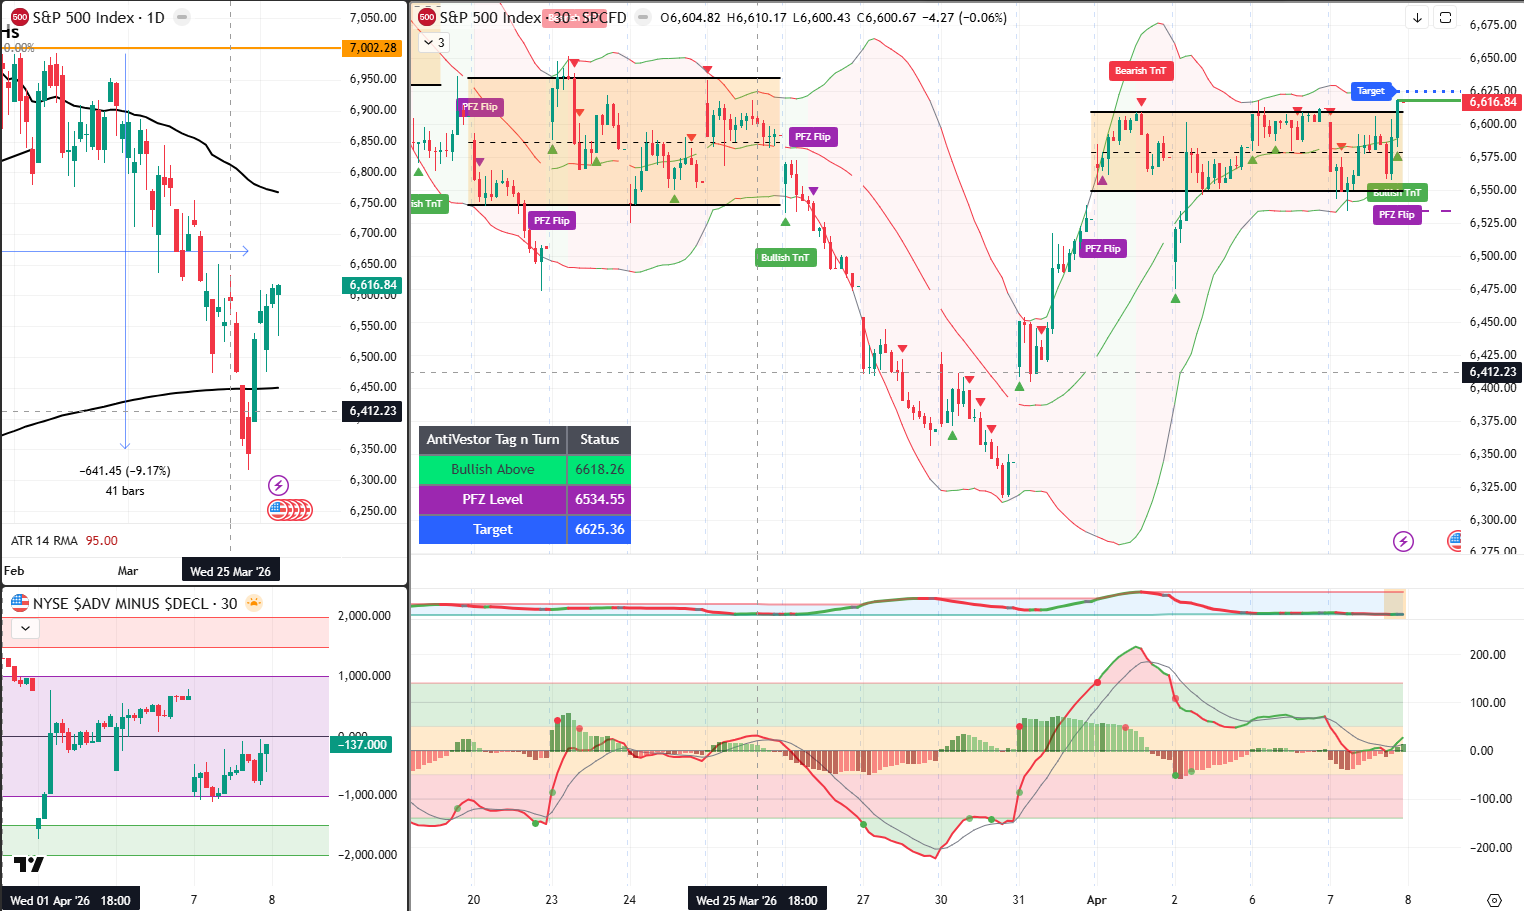Hide the daily S&P 500 series with its toggle
Viewport: 1524px width, 911px height.
(181, 17)
